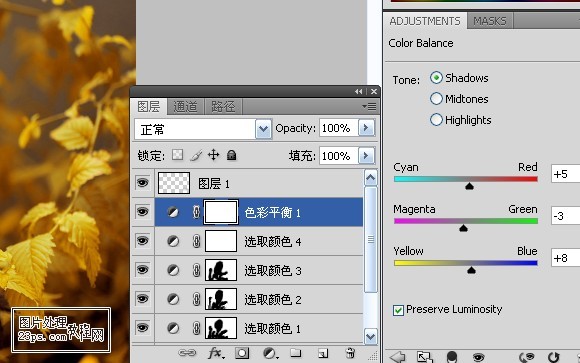This screenshot has width=580, height=363.
Task: Lock position move icon
Action: coord(213,155)
